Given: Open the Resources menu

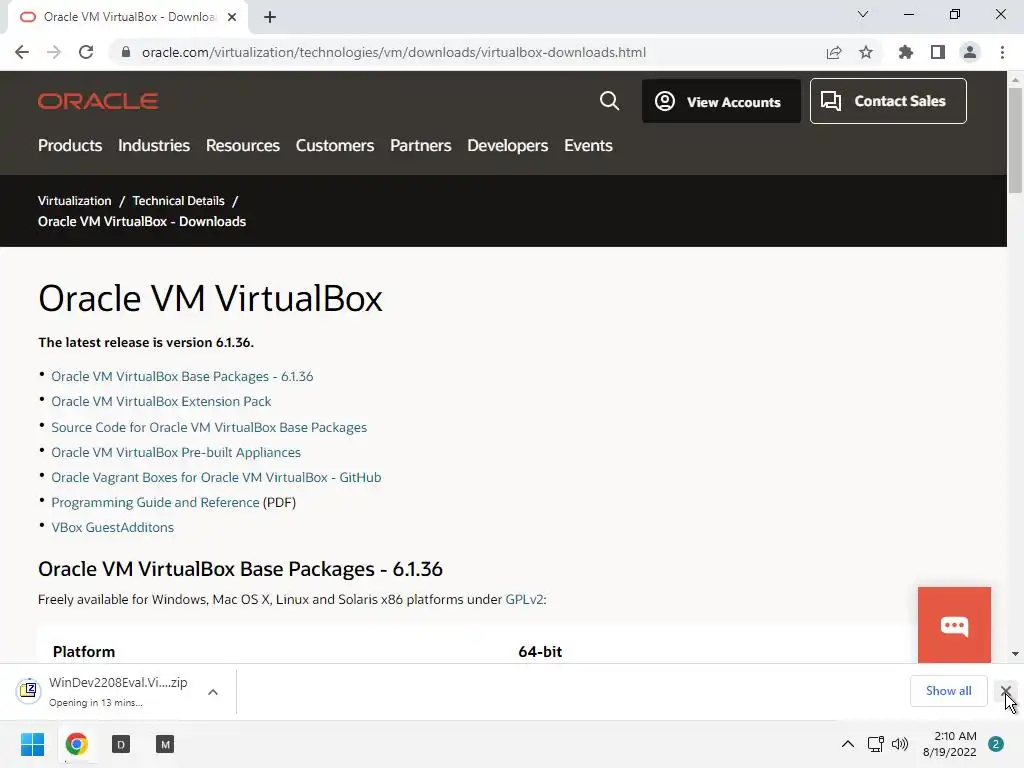Looking at the screenshot, I should pos(243,146).
